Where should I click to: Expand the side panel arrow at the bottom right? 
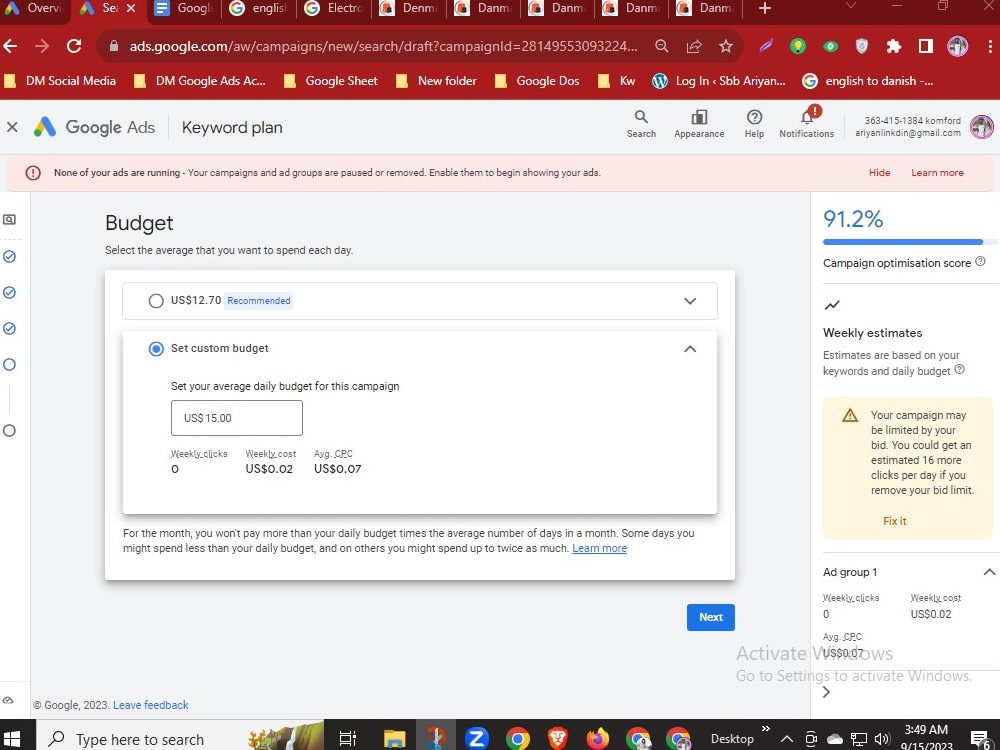pos(827,692)
